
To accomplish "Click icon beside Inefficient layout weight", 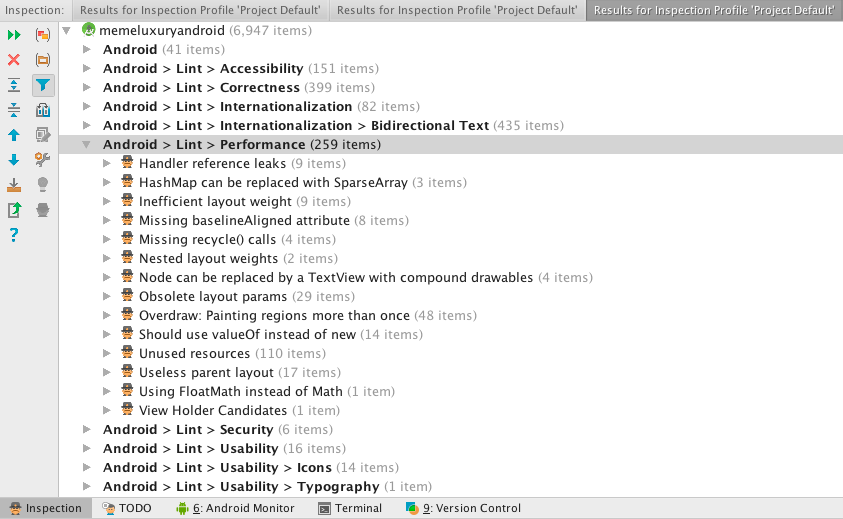I will [127, 201].
